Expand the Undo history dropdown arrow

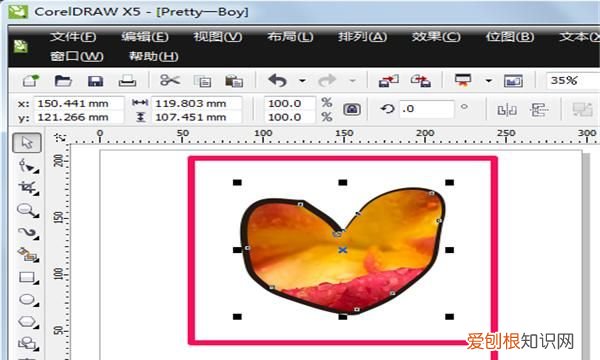tap(302, 81)
